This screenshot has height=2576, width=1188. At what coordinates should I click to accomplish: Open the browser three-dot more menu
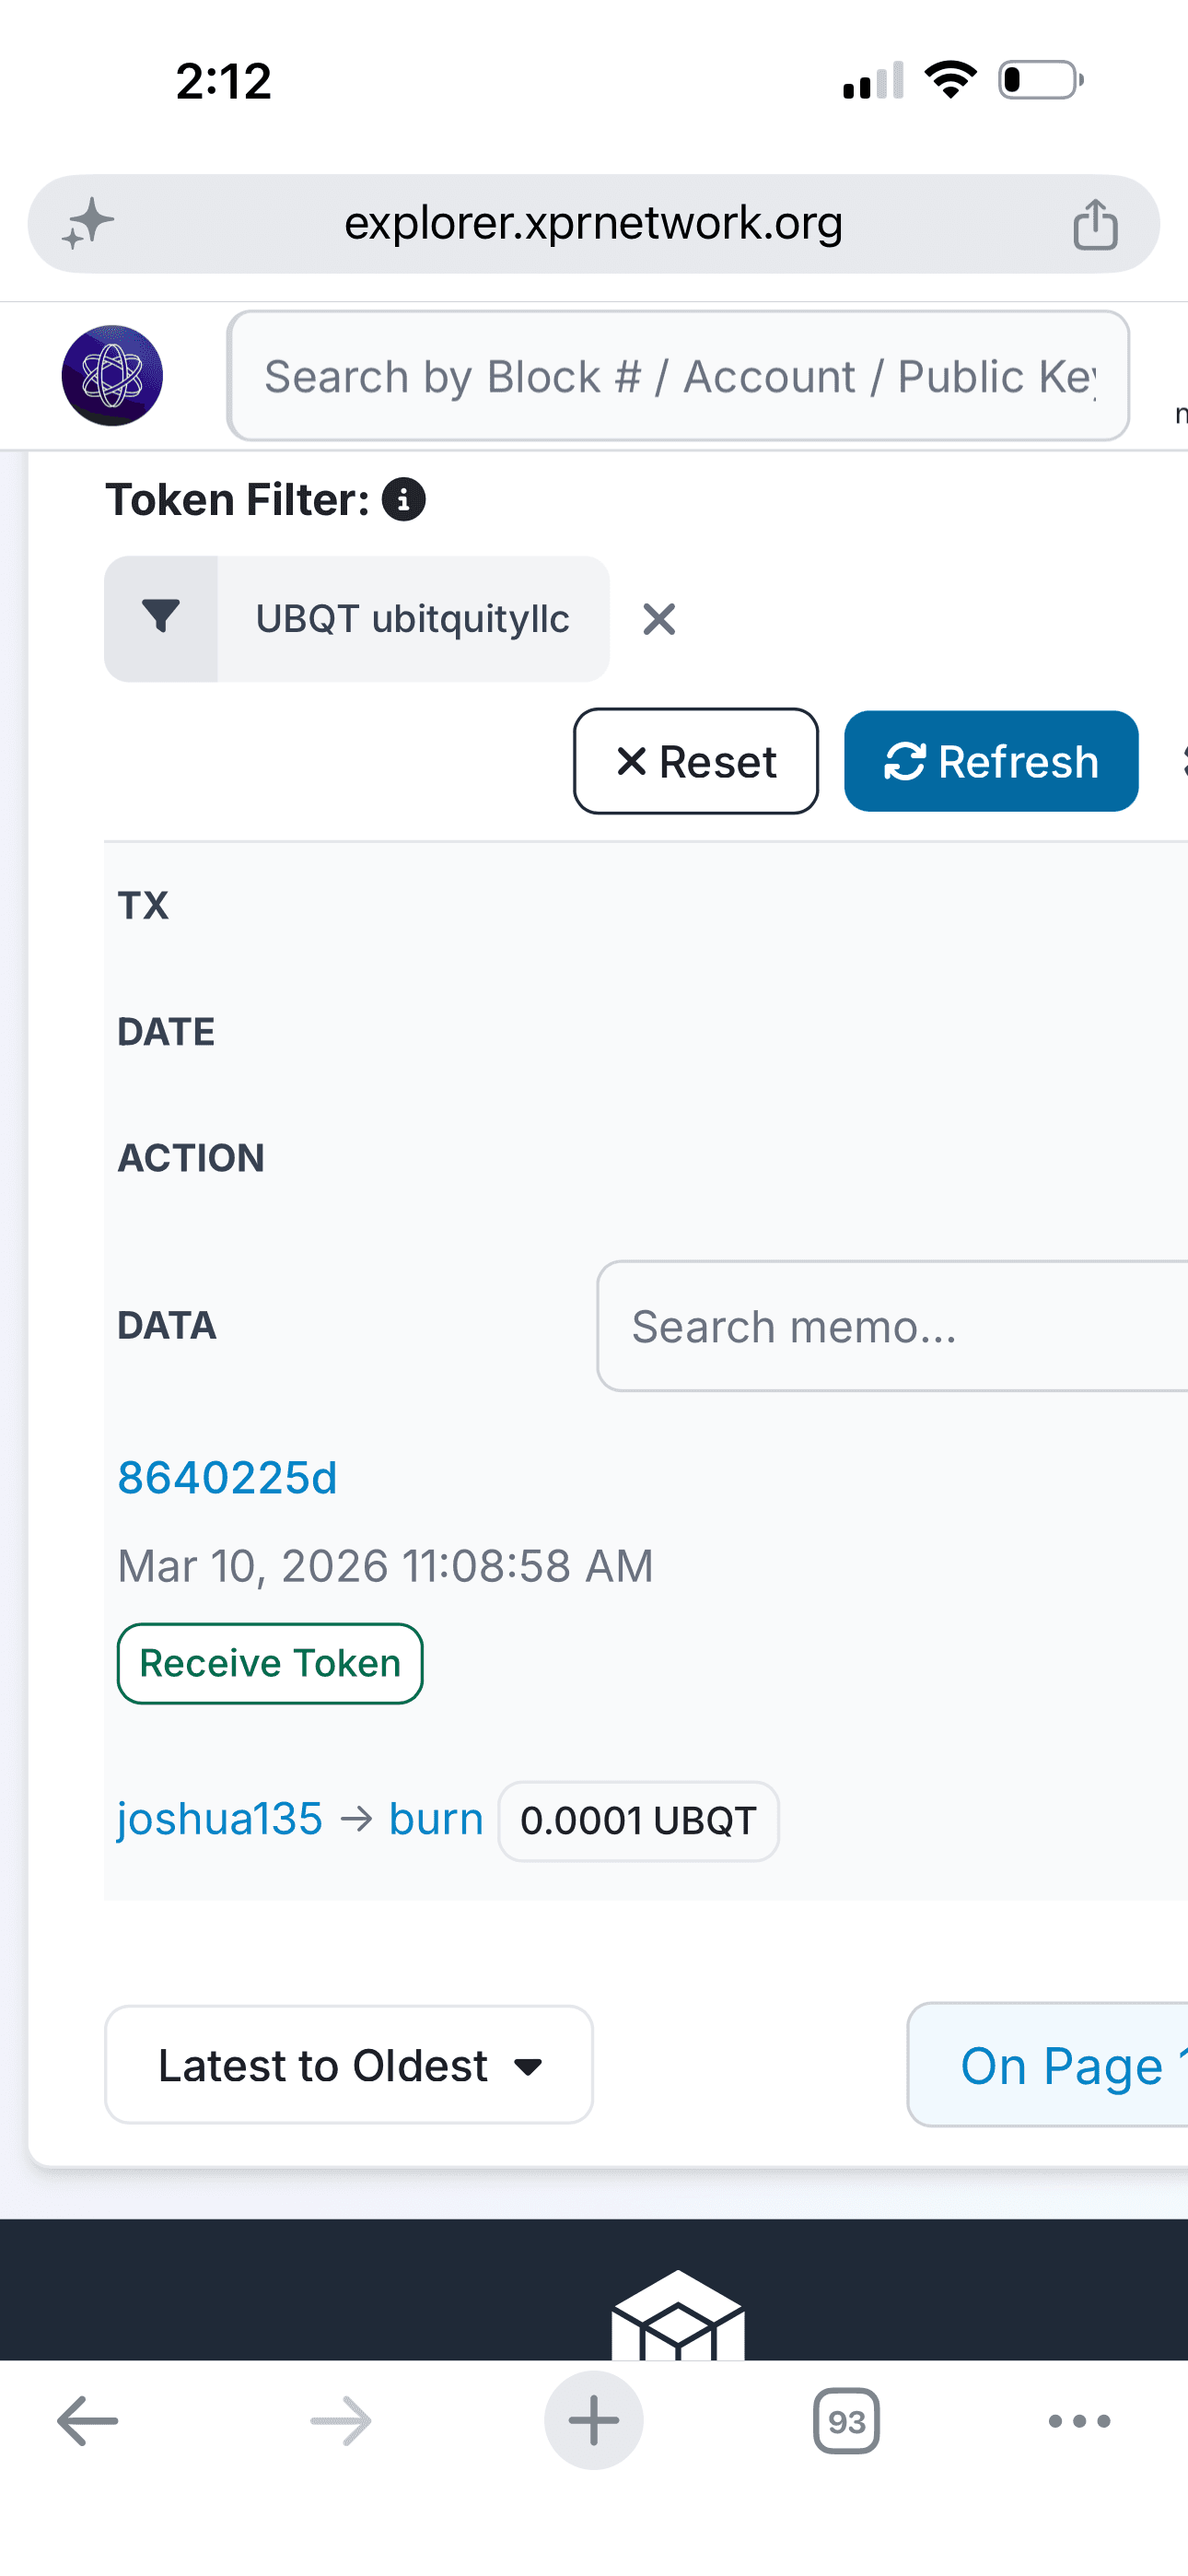(1079, 2421)
